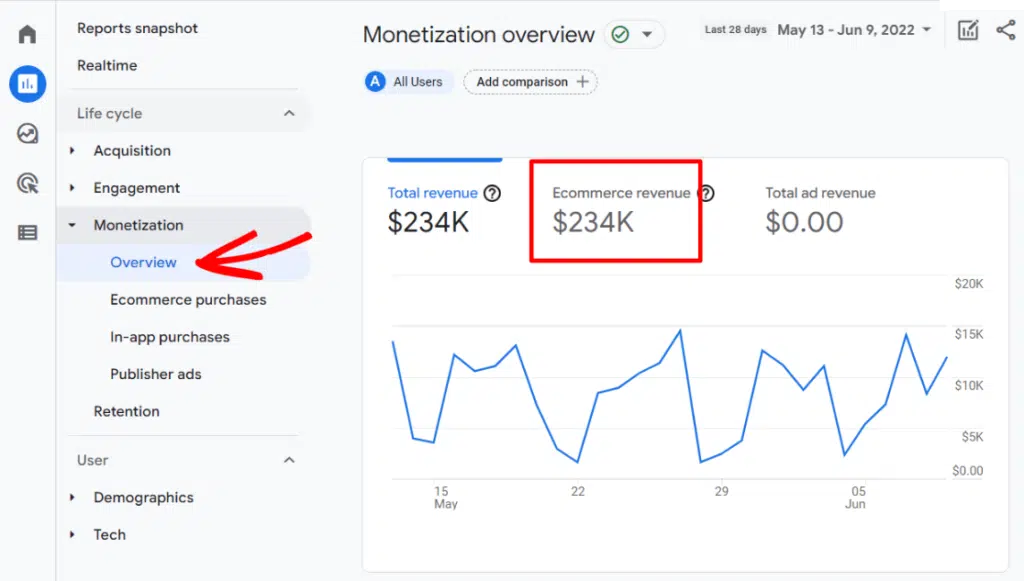The image size is (1024, 581).
Task: Open the May 13 - Jun 9 date range picker
Action: coord(853,30)
